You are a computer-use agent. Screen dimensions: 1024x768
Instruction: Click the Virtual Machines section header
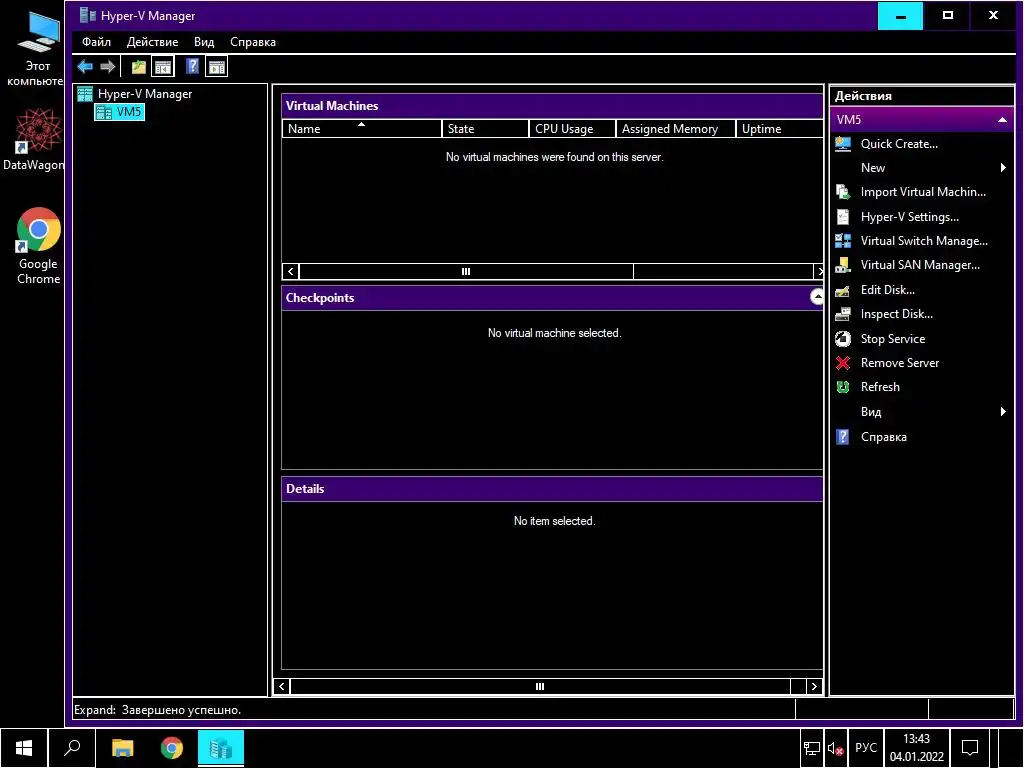point(552,106)
